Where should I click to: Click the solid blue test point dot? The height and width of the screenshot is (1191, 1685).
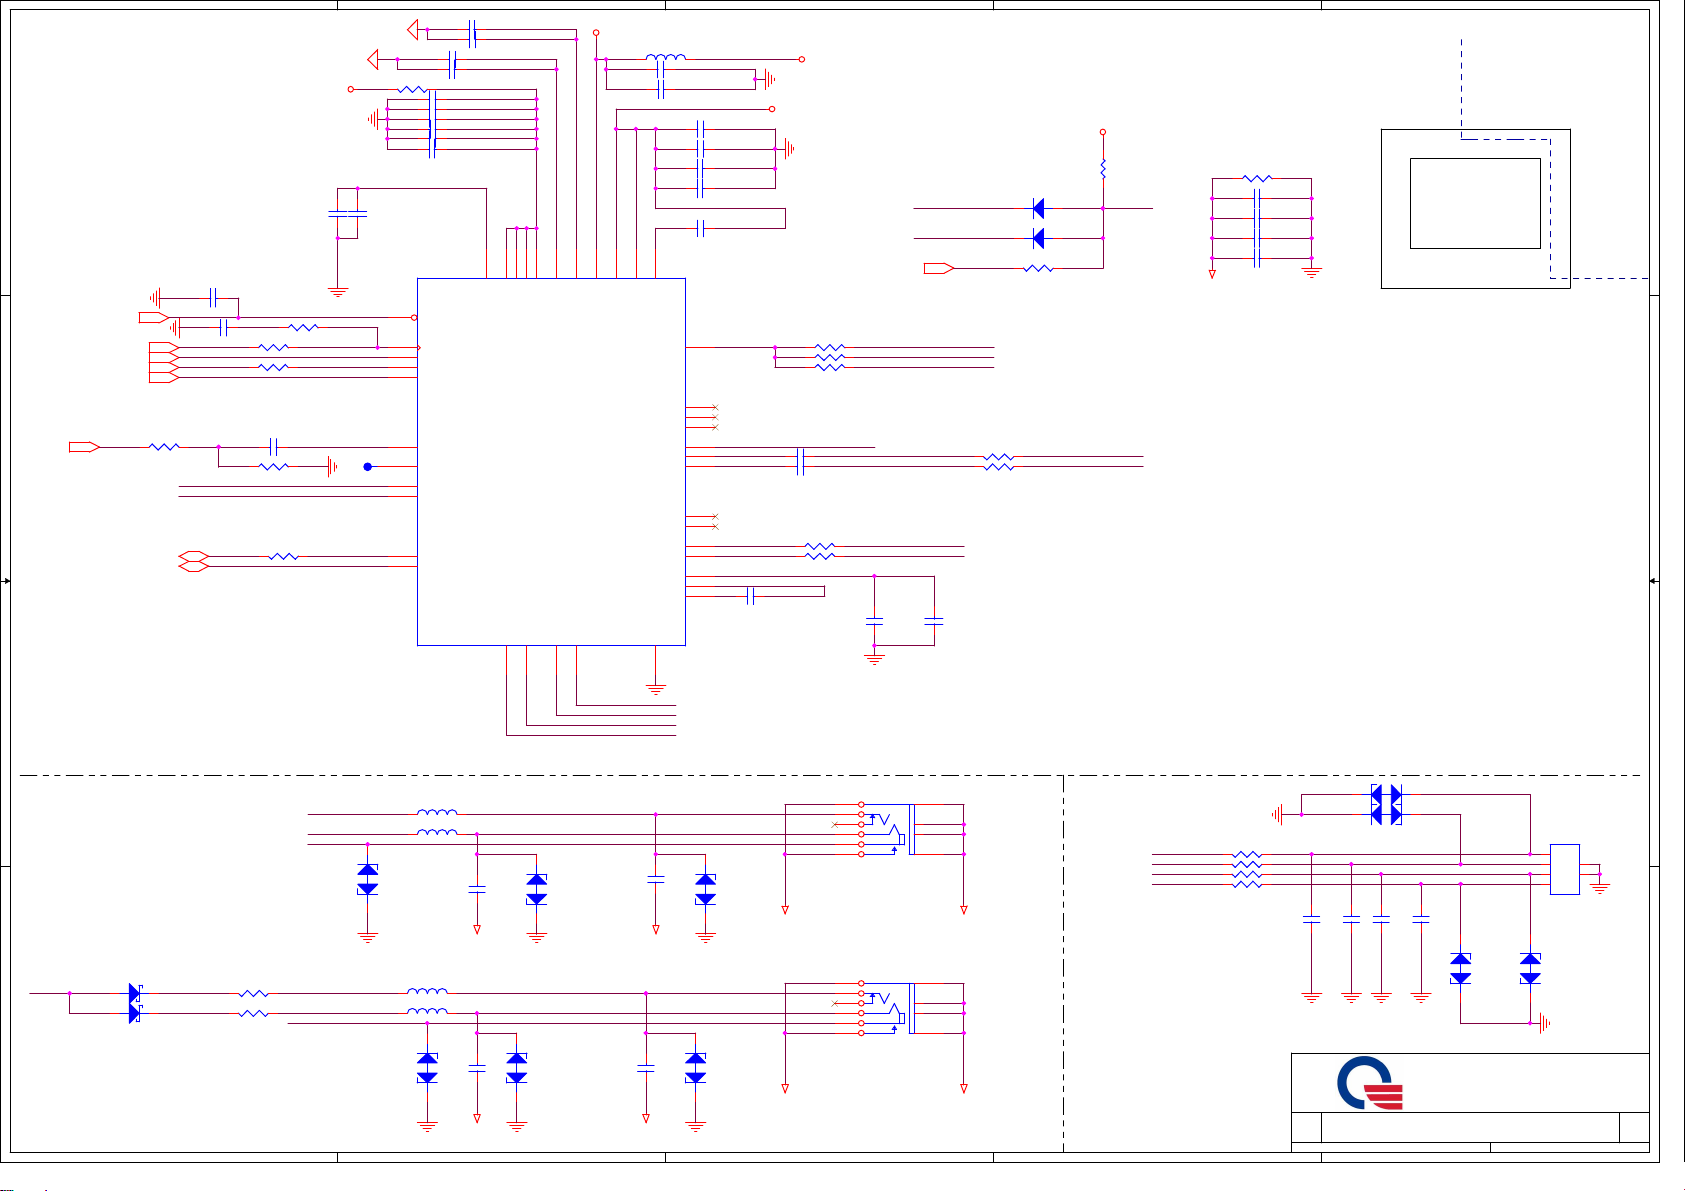(x=367, y=467)
